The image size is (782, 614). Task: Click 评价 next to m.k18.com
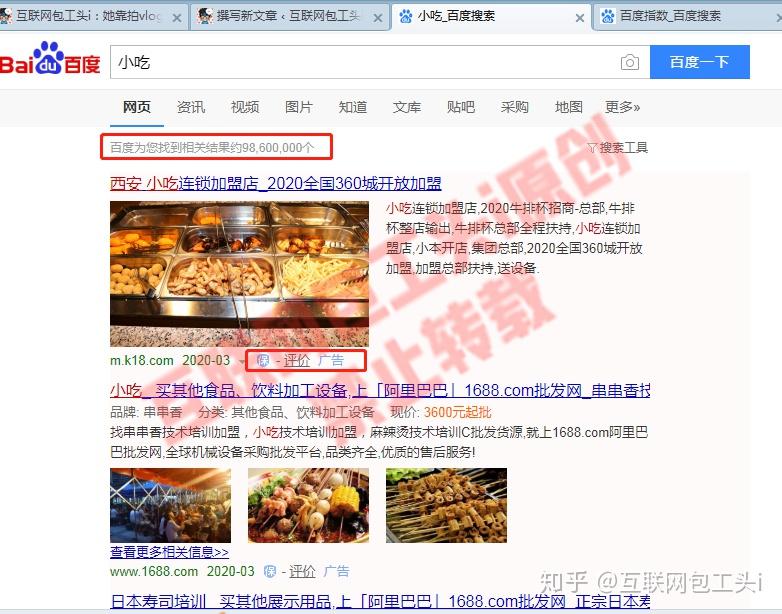pos(297,361)
